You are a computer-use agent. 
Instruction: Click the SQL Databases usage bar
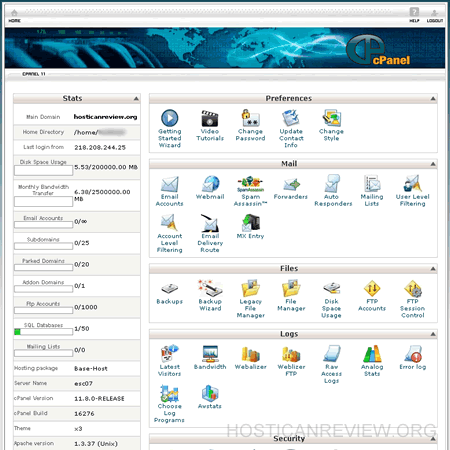tap(43, 332)
